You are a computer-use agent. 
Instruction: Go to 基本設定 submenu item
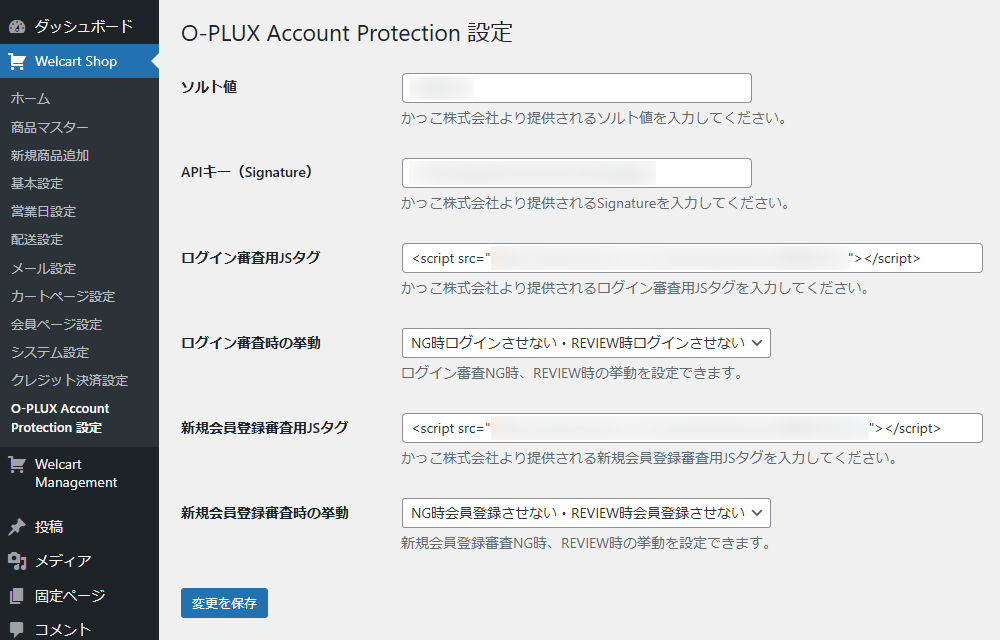tap(37, 183)
